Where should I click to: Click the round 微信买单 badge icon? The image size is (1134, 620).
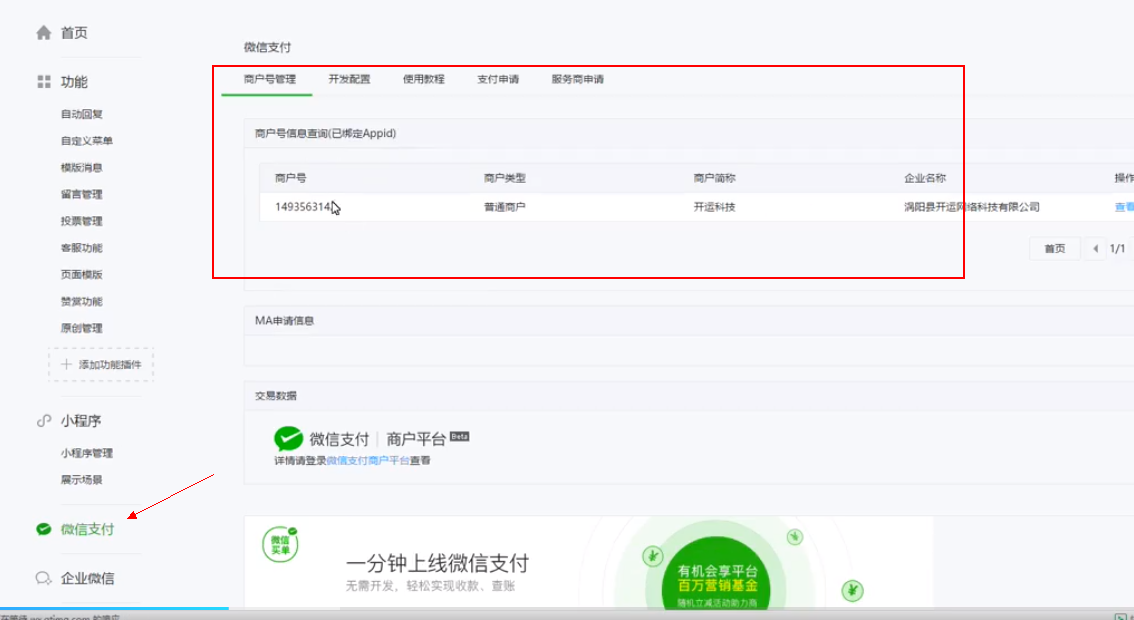click(x=280, y=544)
